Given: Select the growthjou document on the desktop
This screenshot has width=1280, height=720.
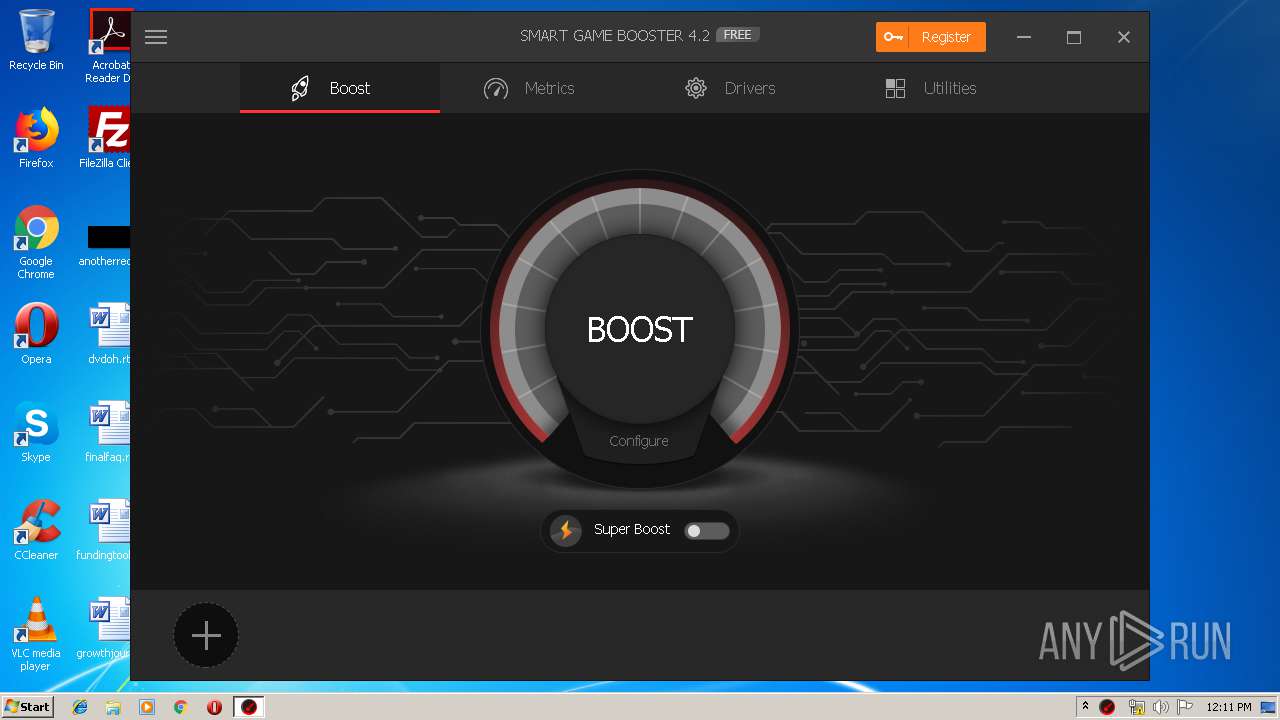Looking at the screenshot, I should click(104, 628).
